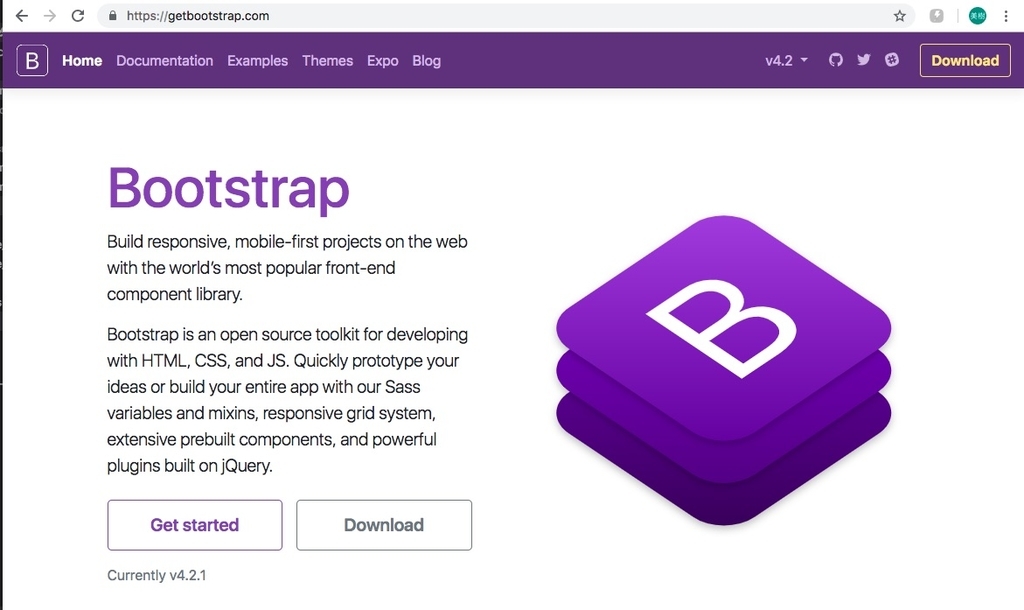Viewport: 1024px width, 610px height.
Task: Select the Home nav item
Action: 82,61
